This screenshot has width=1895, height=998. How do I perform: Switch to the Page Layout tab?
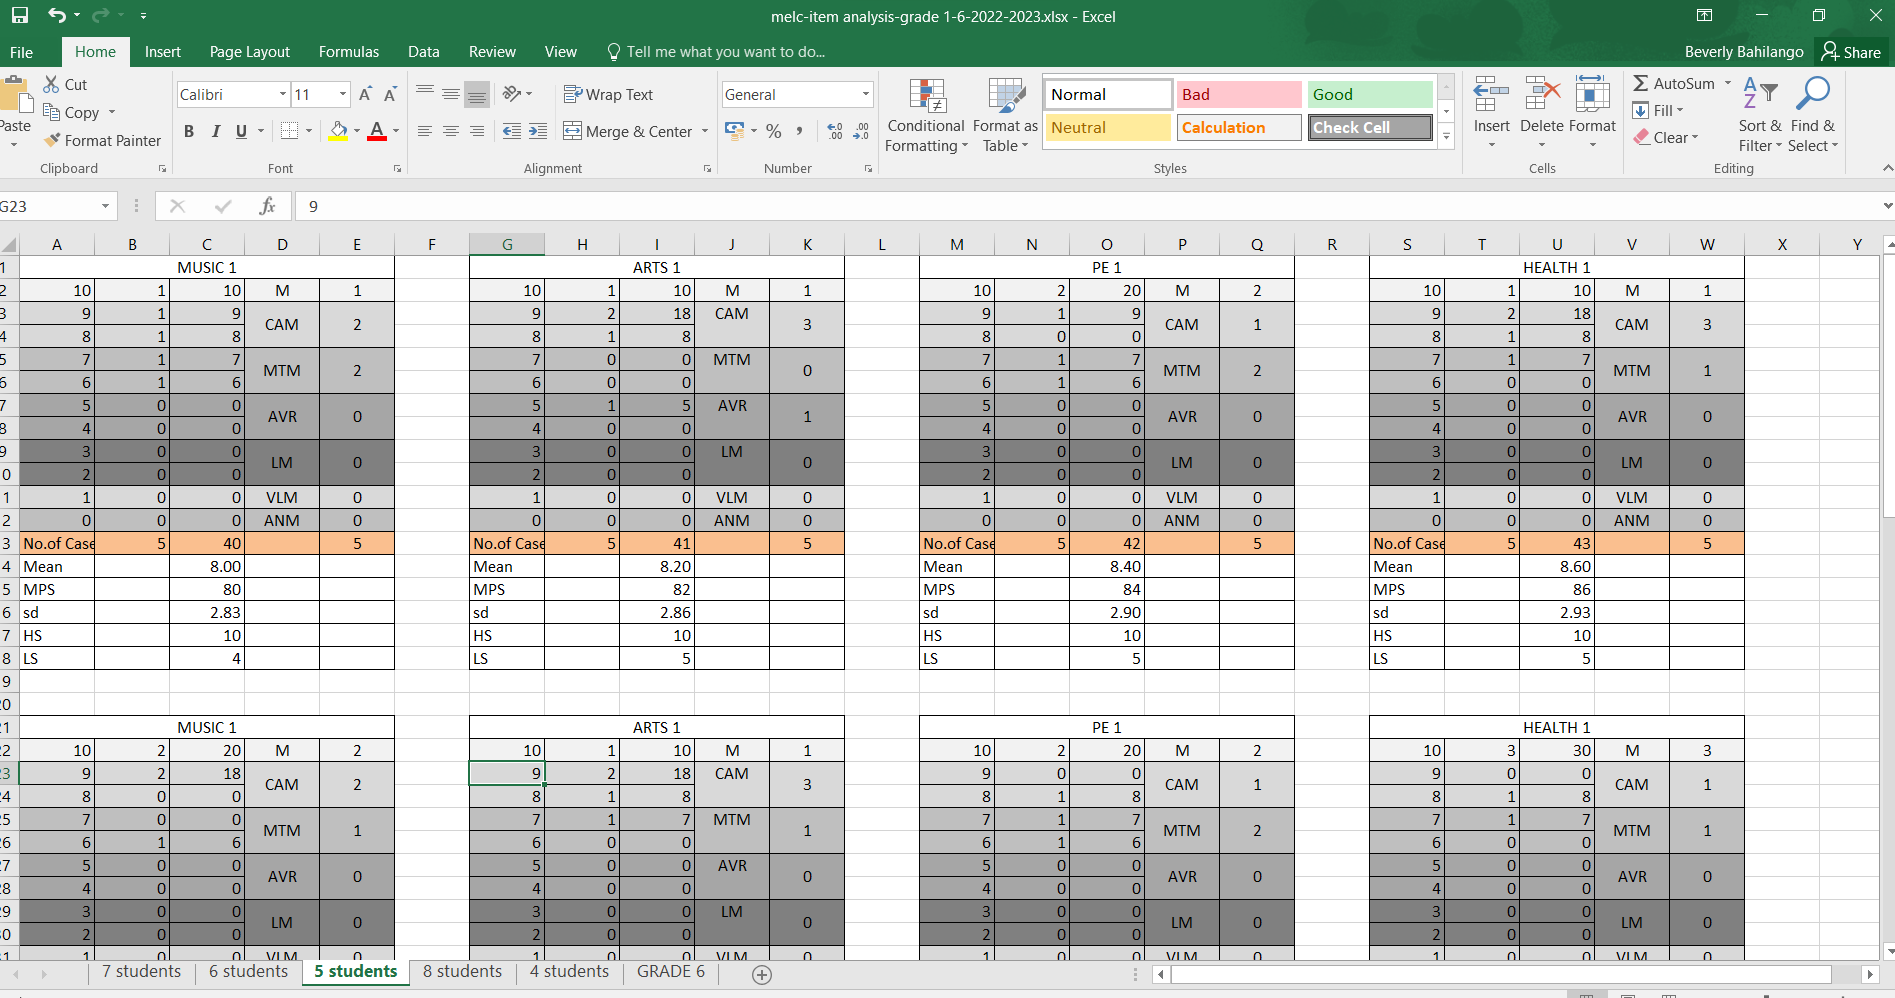coord(249,52)
